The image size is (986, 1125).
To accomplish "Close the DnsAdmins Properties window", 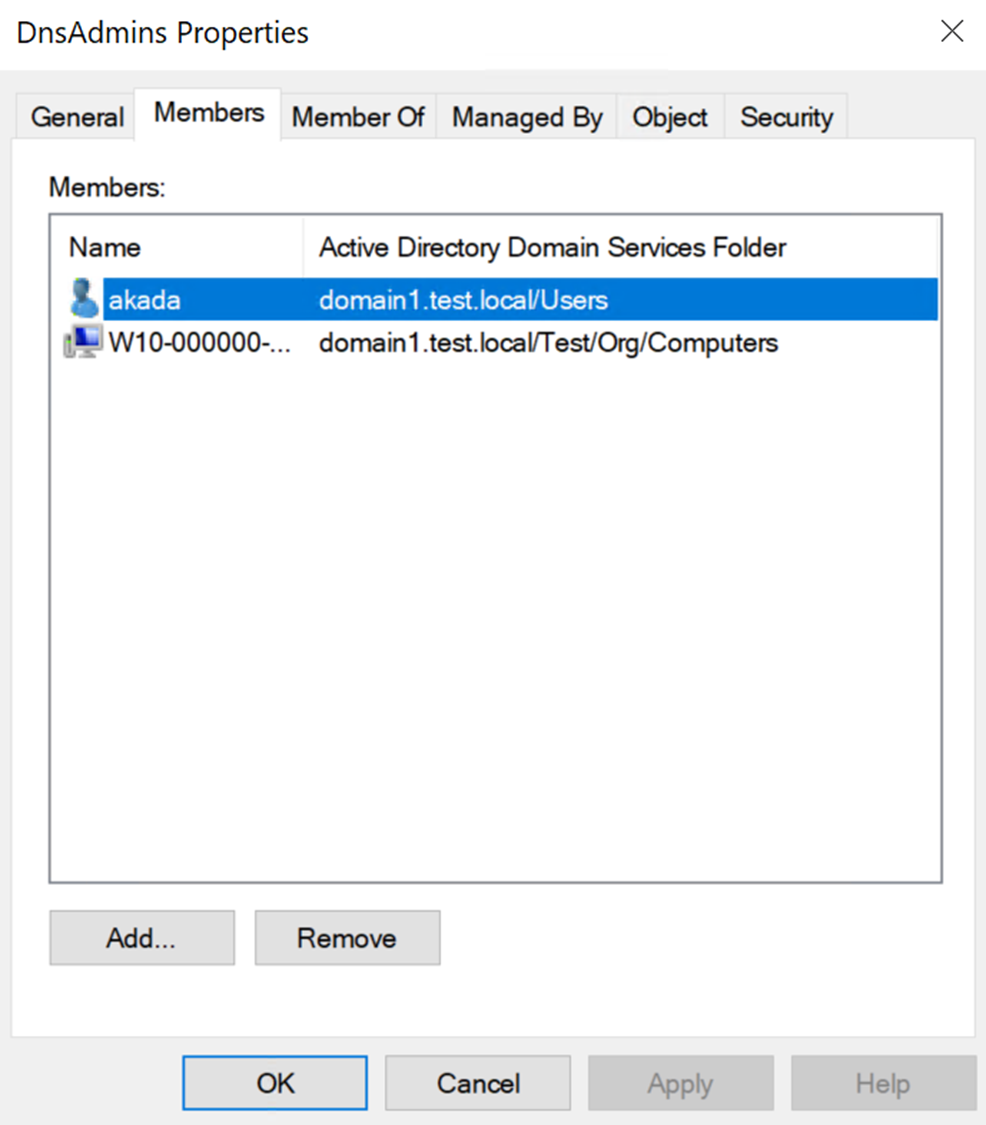I will click(x=952, y=32).
